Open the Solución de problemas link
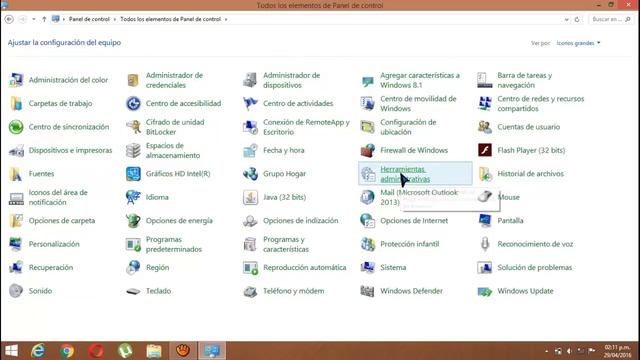Image resolution: width=640 pixels, height=360 pixels. tap(535, 267)
